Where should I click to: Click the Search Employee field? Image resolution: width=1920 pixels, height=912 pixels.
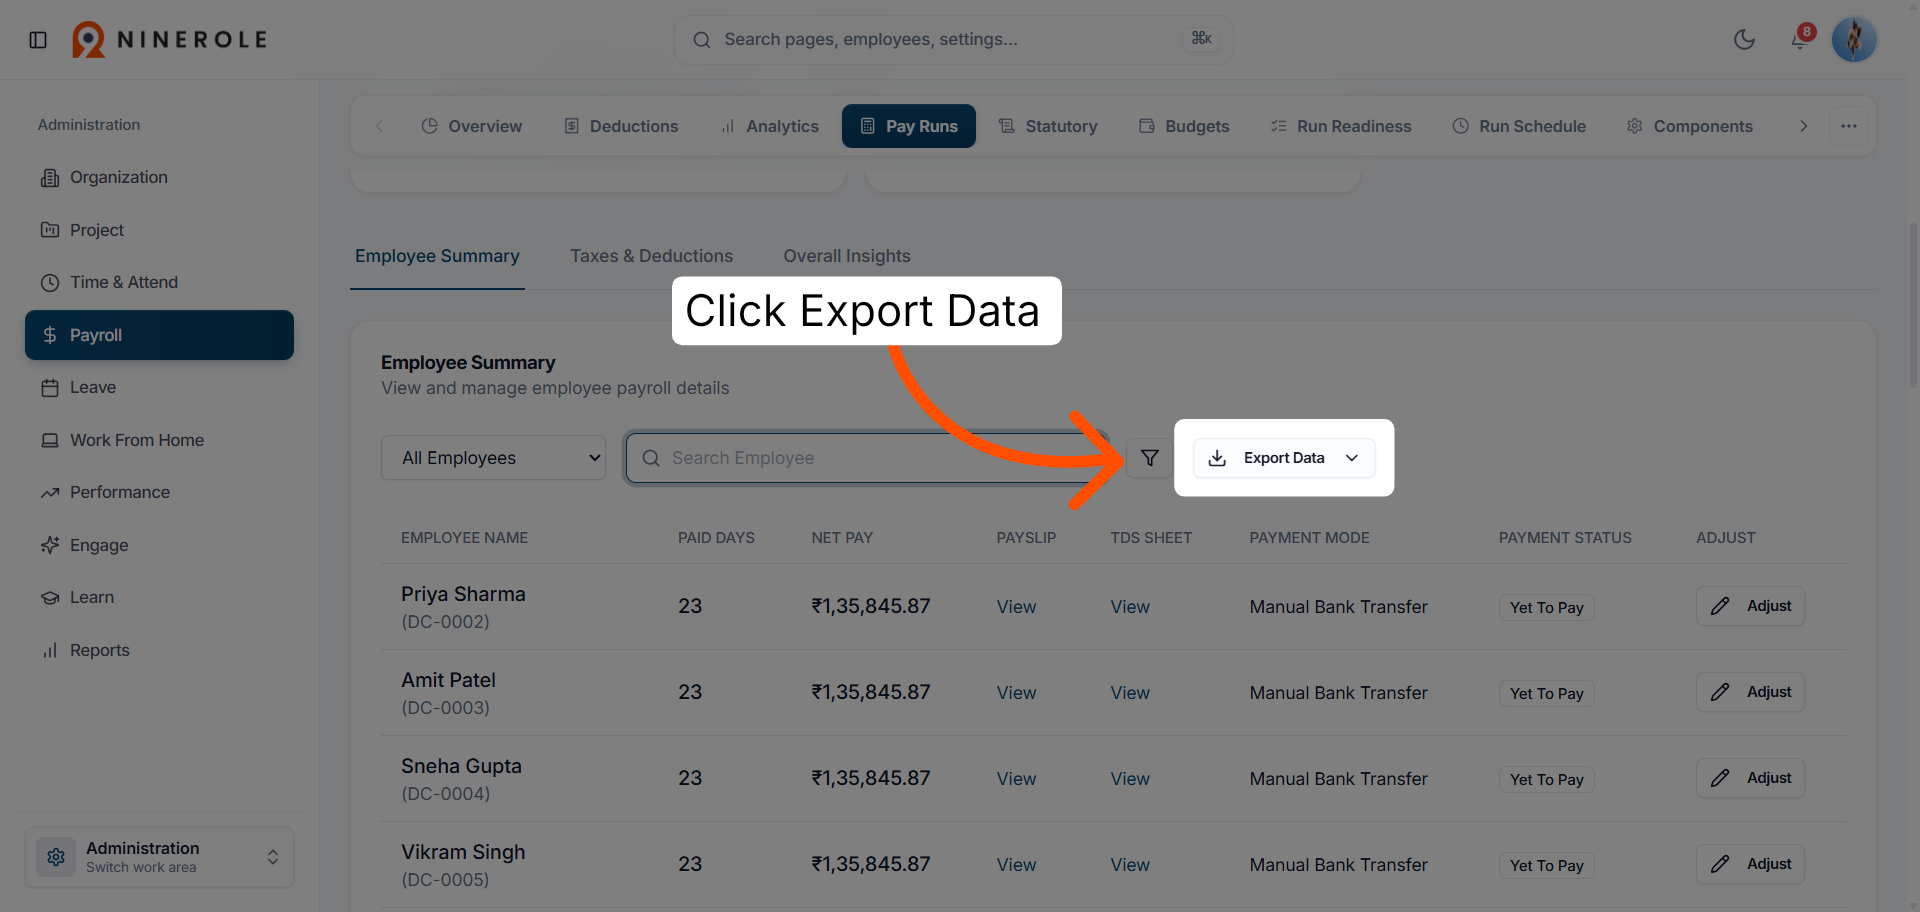point(867,458)
